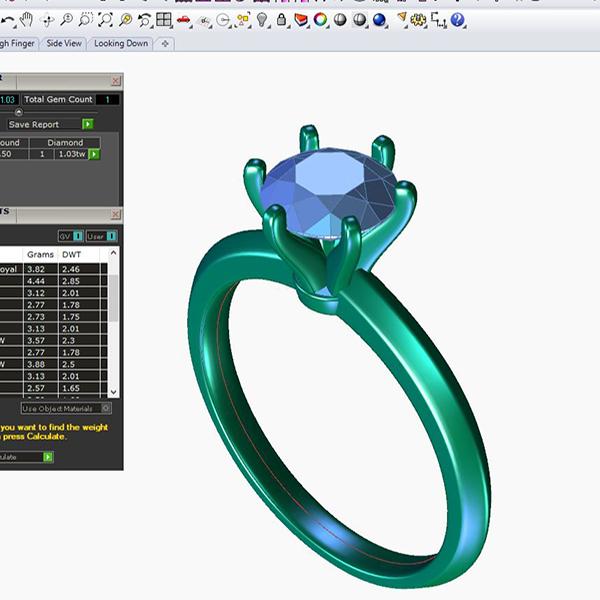Click the Save Report label
The width and height of the screenshot is (600, 600).
(34, 124)
